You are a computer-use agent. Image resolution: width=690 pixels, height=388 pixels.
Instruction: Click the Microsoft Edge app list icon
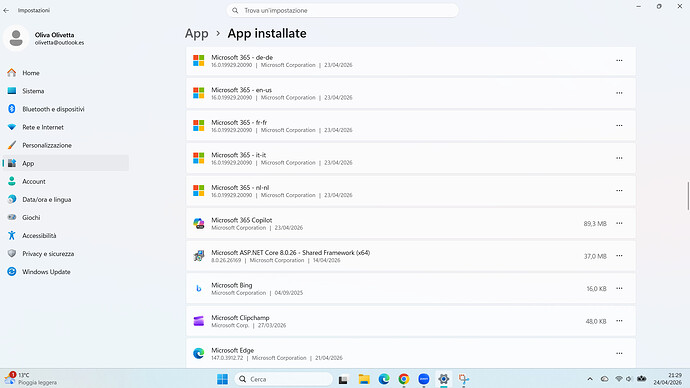point(198,353)
